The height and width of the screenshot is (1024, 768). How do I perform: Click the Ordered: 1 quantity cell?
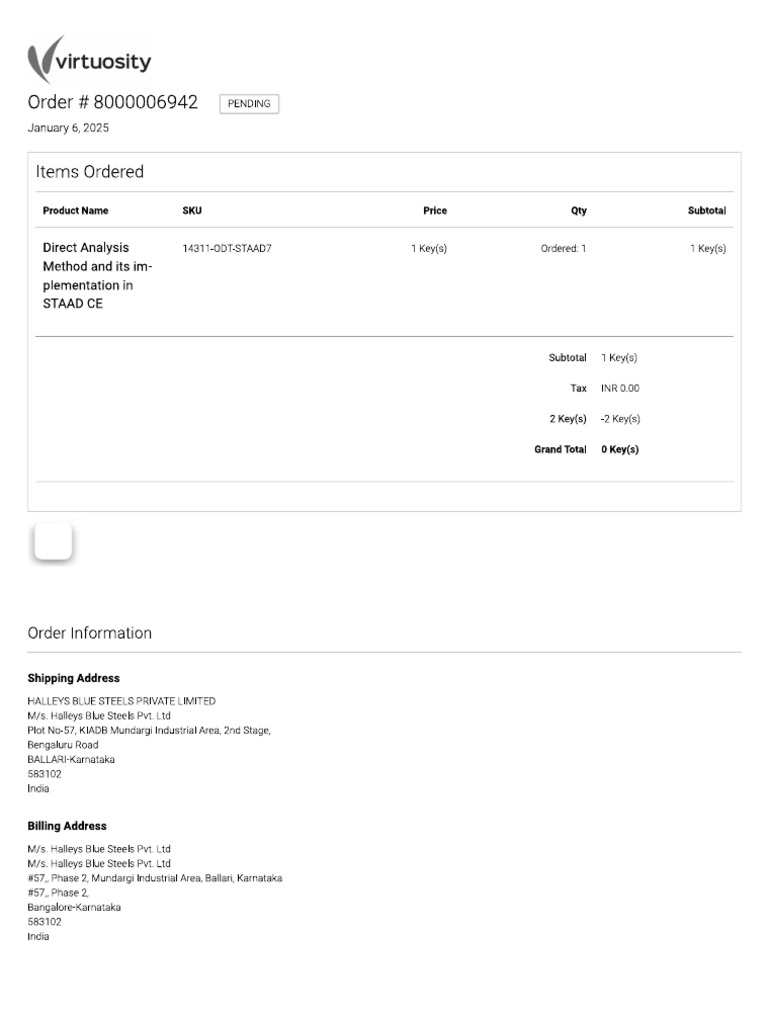(x=564, y=248)
